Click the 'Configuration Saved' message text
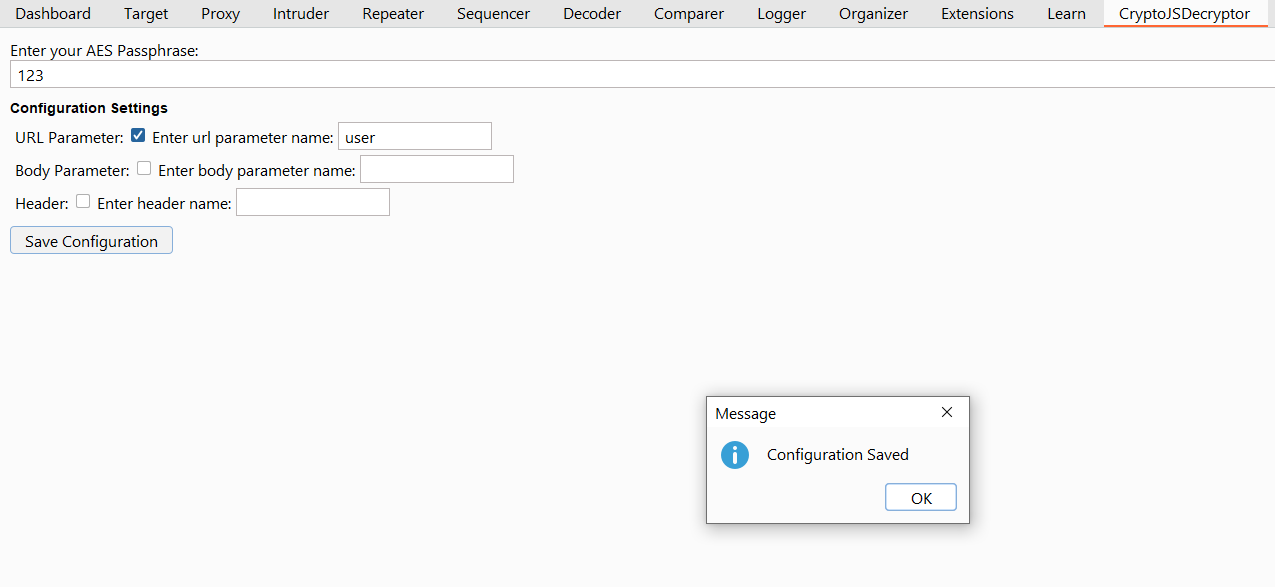Screen dimensions: 1275x587 tap(838, 455)
